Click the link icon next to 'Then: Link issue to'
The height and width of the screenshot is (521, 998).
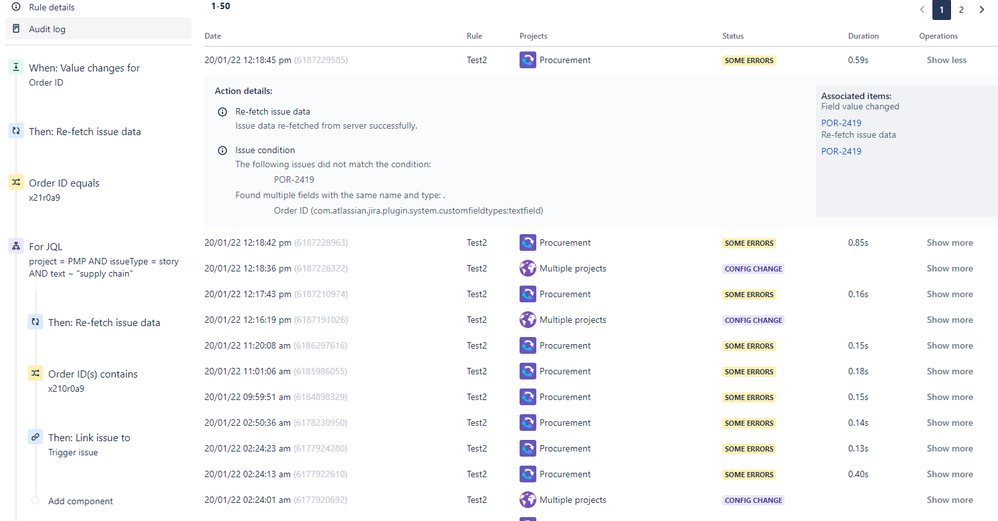(x=36, y=437)
